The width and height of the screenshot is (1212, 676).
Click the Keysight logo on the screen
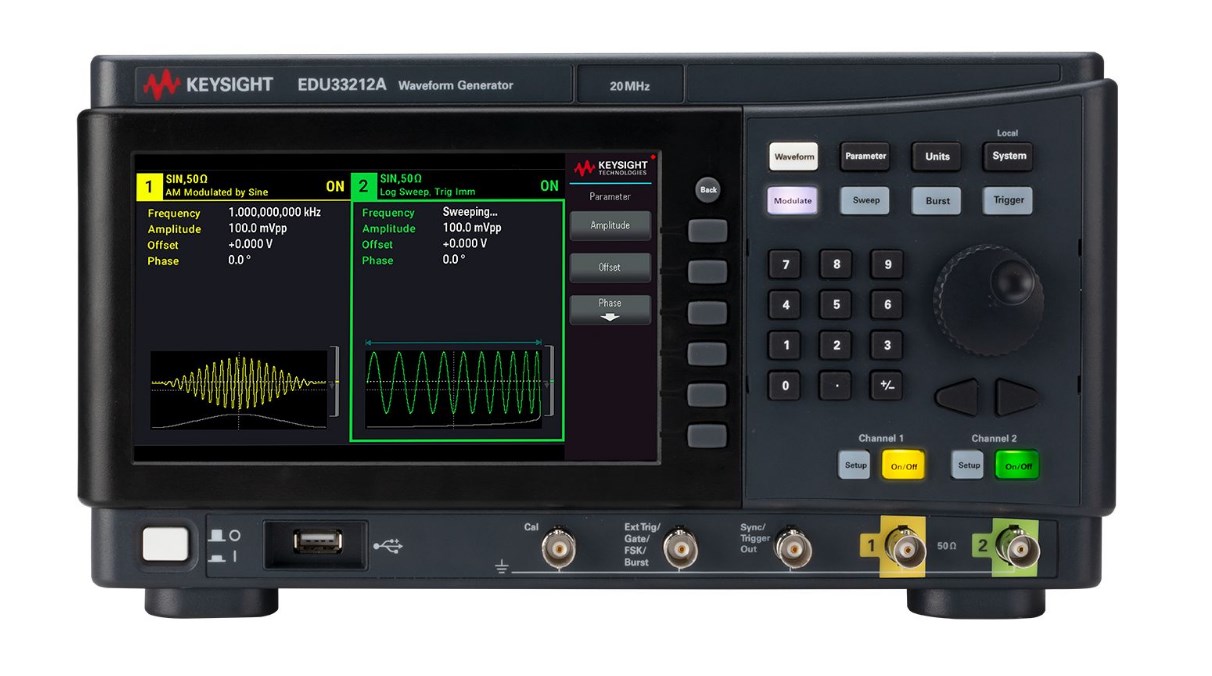pos(611,166)
